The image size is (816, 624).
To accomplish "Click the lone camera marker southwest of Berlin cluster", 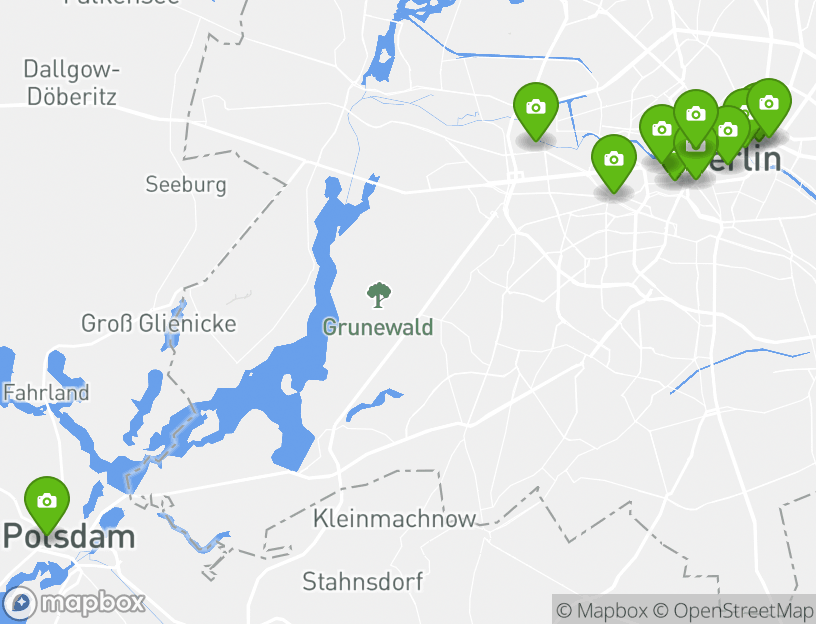I will 614,162.
